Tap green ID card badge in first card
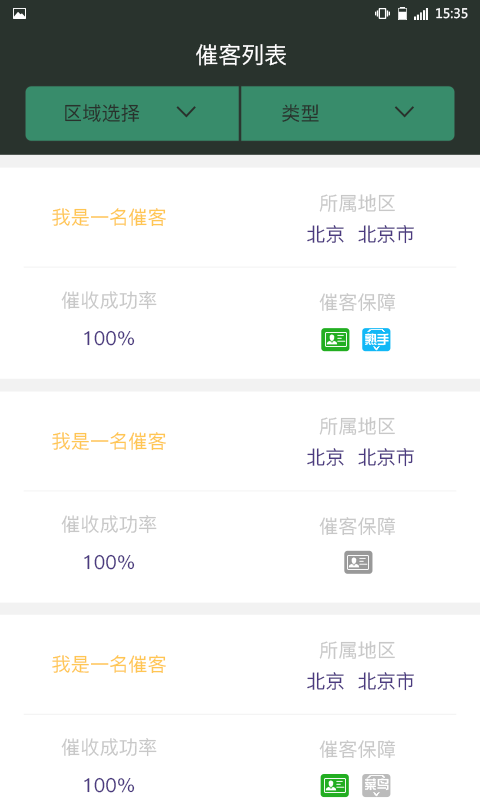This screenshot has height=800, width=480. [335, 339]
